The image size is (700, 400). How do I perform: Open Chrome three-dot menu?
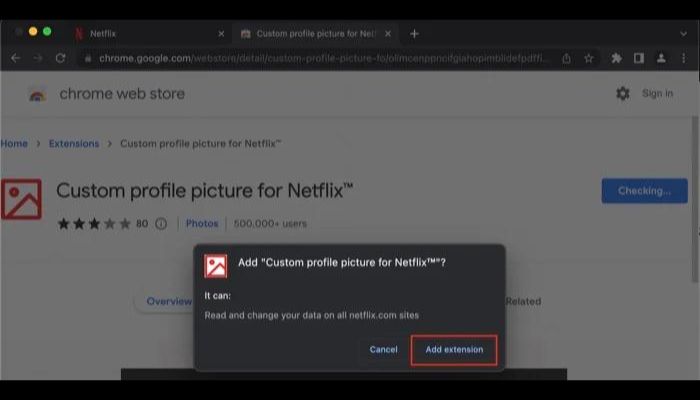(x=683, y=58)
